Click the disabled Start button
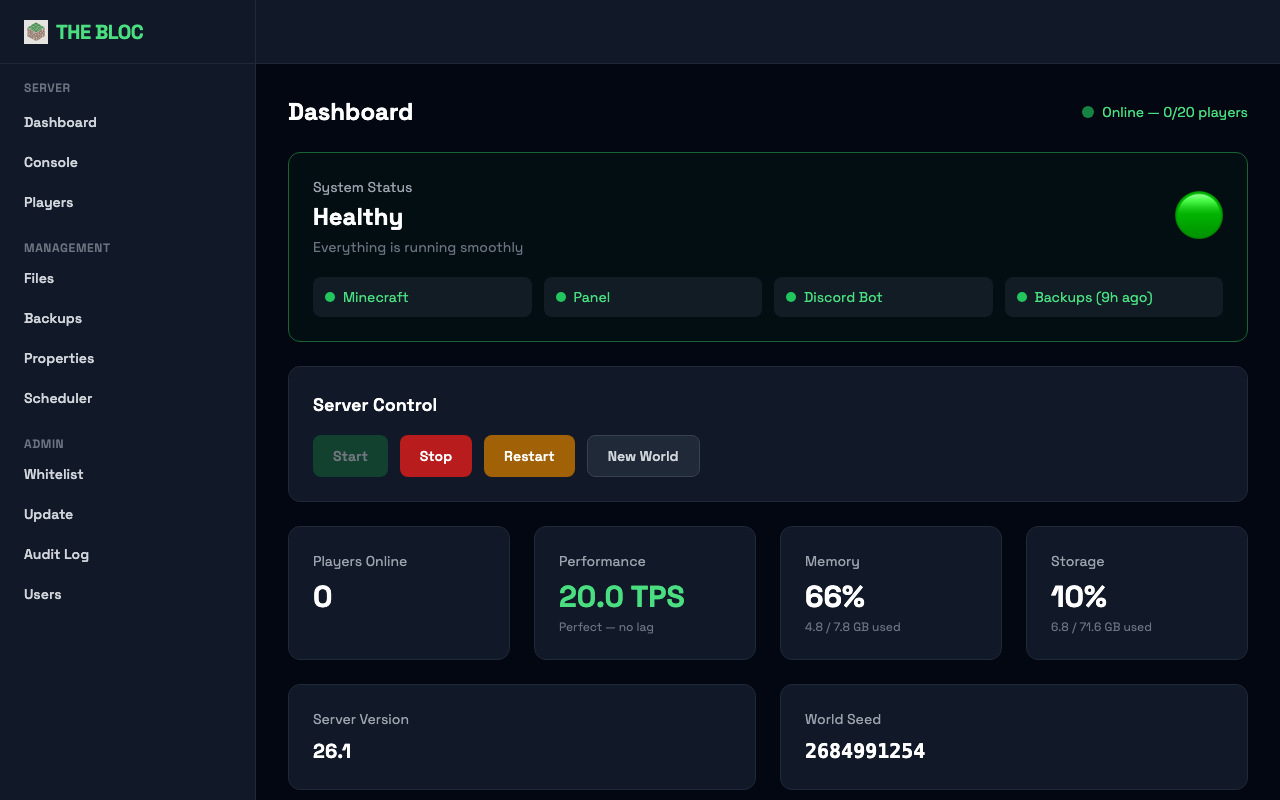Screen dimensions: 1280x800 click(350, 456)
